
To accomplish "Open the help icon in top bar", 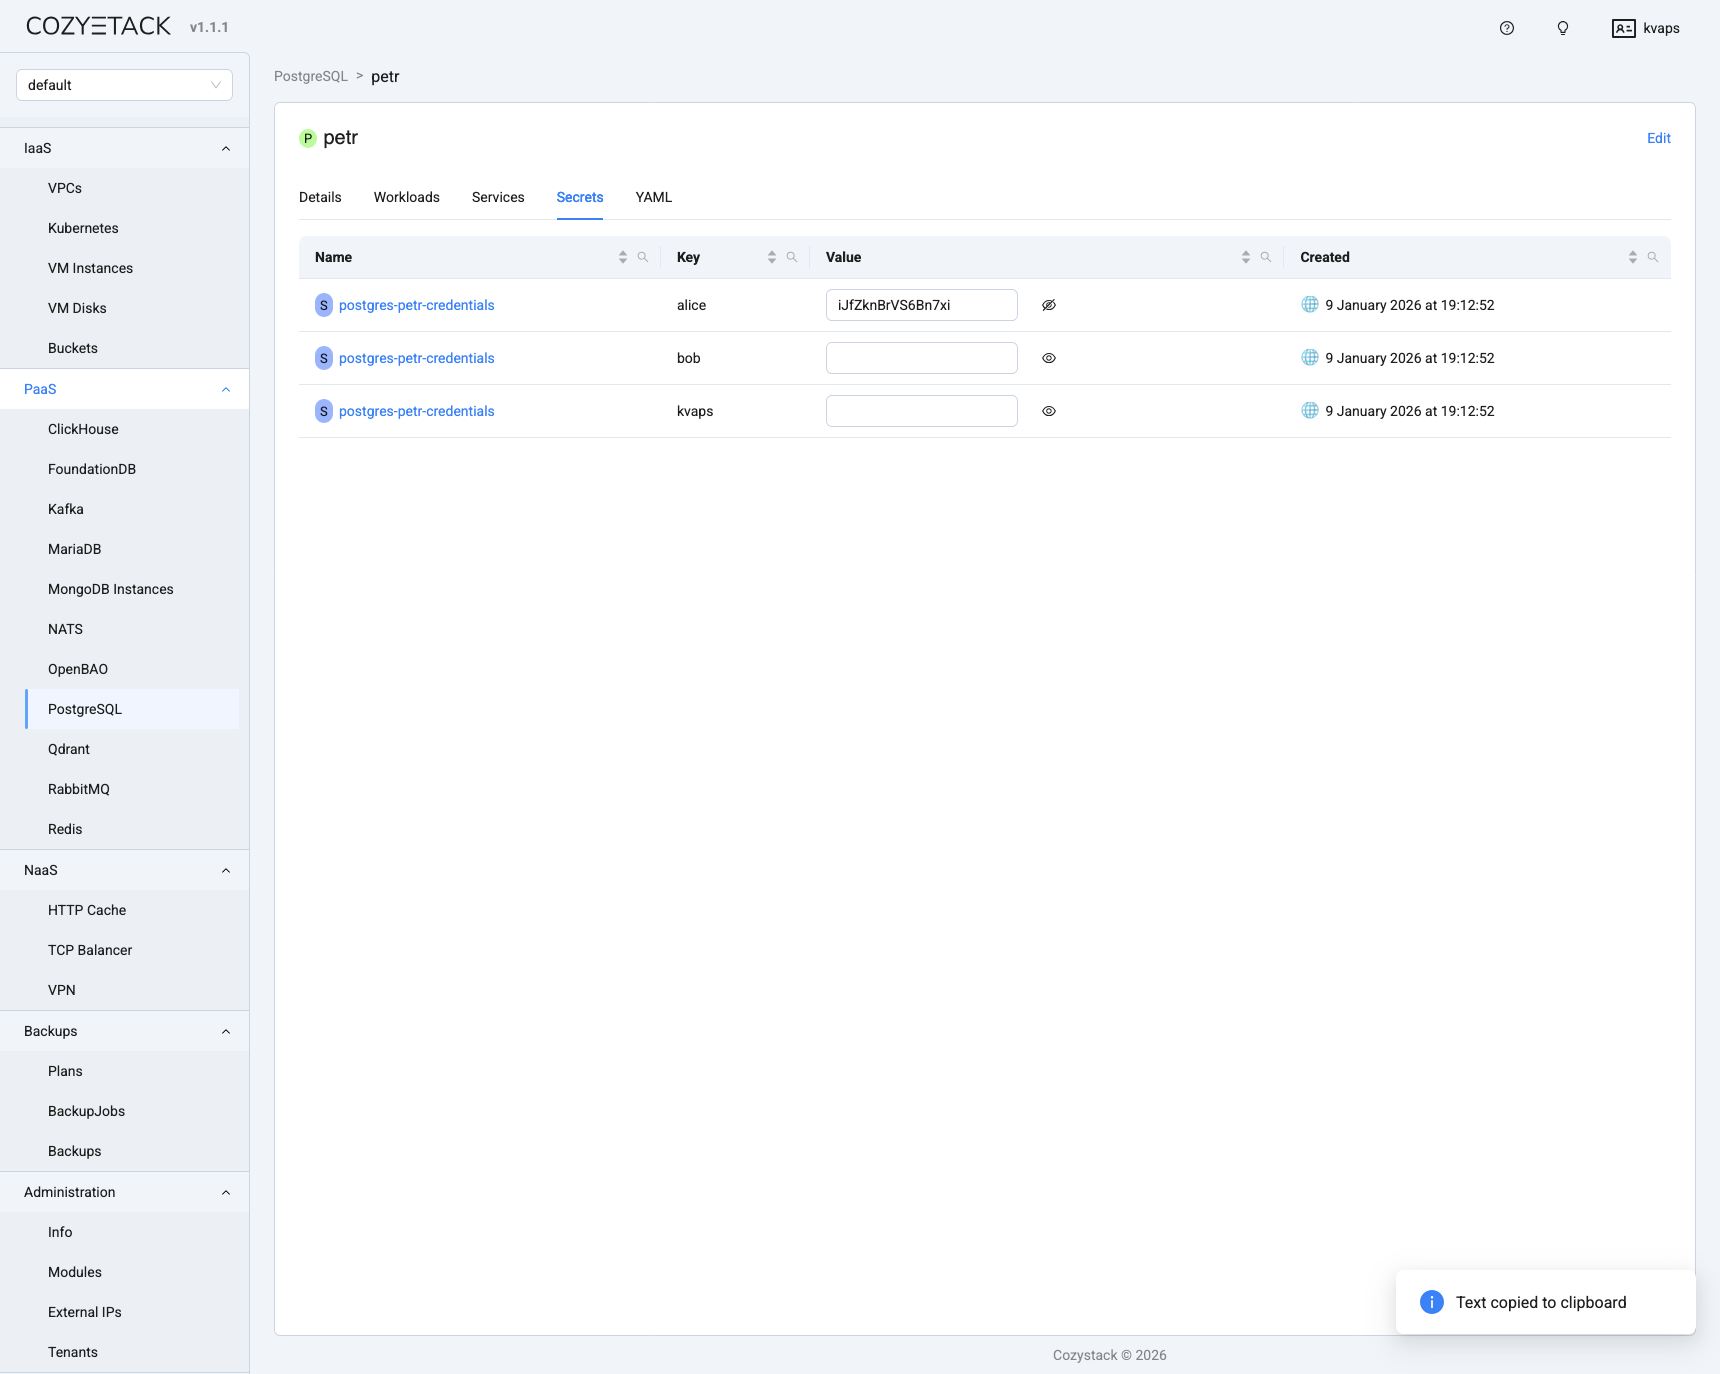I will (1506, 28).
